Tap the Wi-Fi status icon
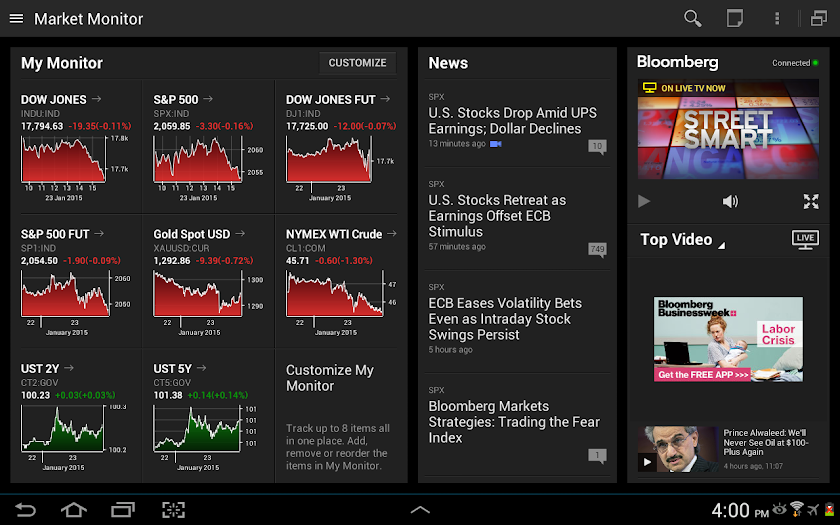Screen dimensions: 840x525 point(797,508)
